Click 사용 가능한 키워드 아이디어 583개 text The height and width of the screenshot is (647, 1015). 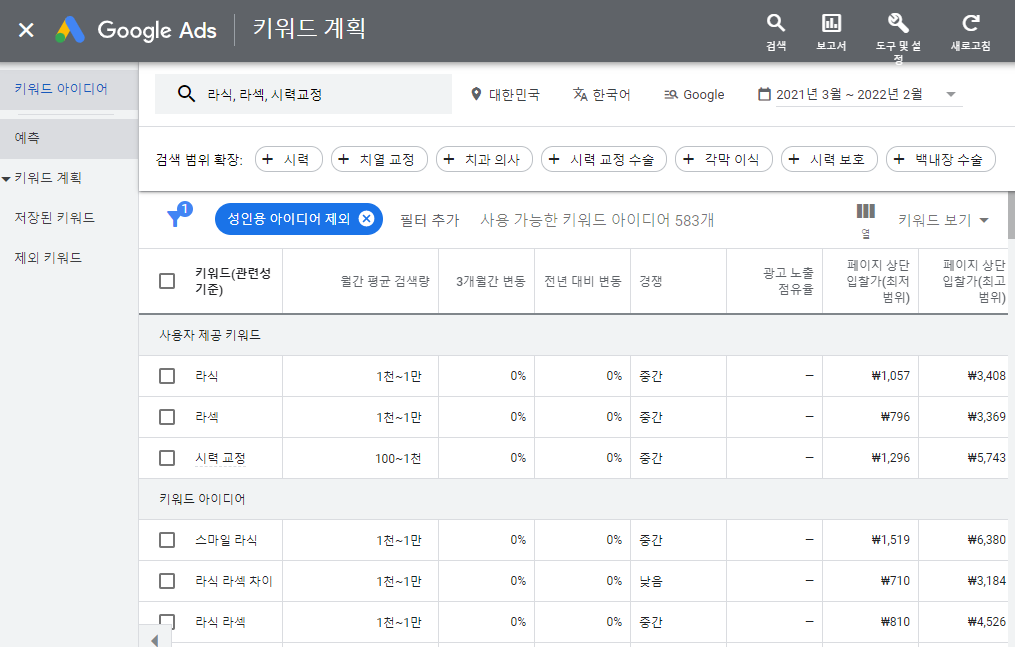point(597,220)
